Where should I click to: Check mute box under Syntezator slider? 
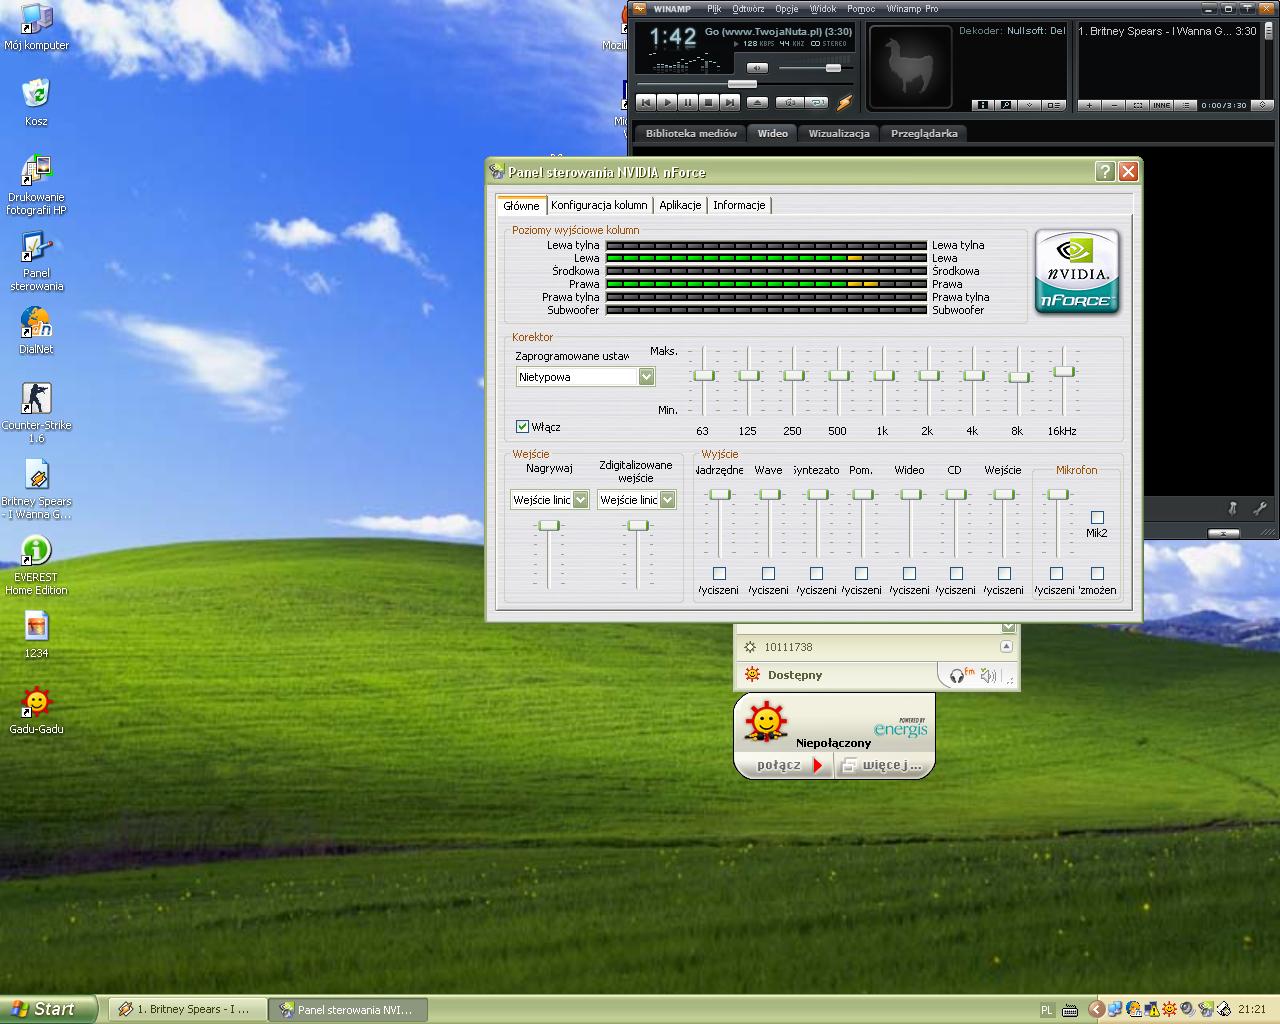816,573
